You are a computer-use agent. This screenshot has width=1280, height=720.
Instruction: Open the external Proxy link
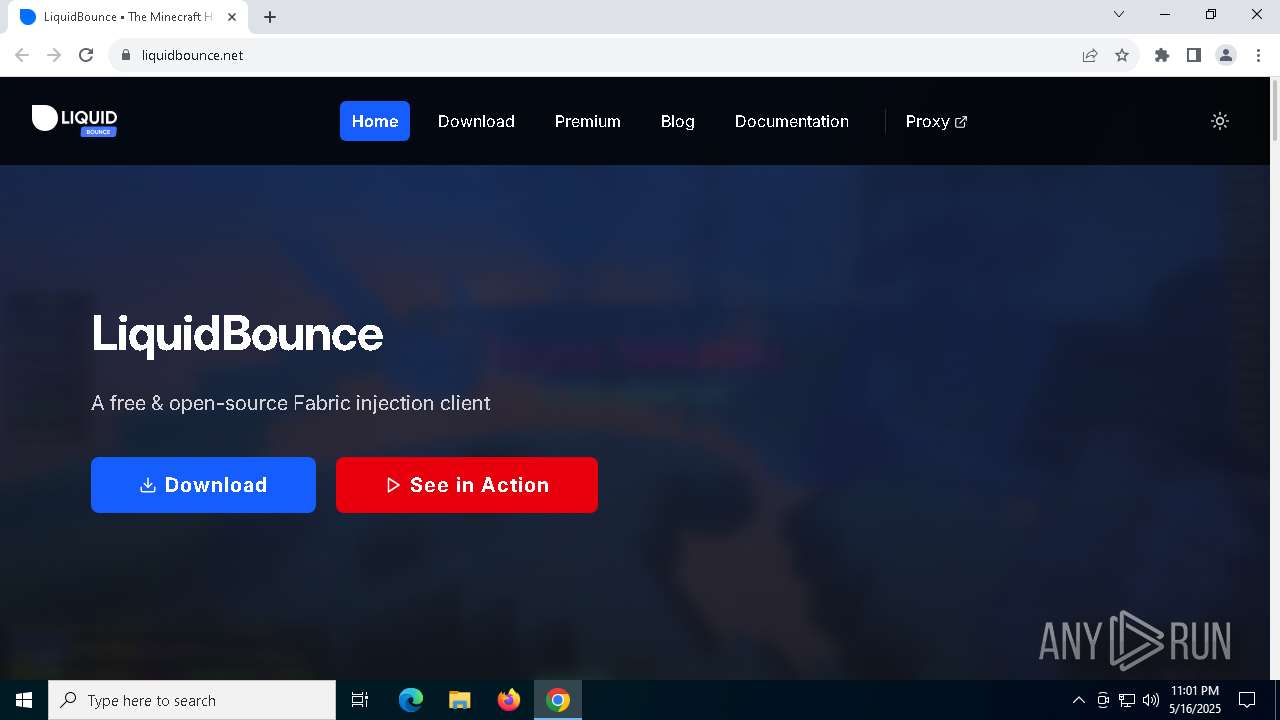click(x=936, y=121)
